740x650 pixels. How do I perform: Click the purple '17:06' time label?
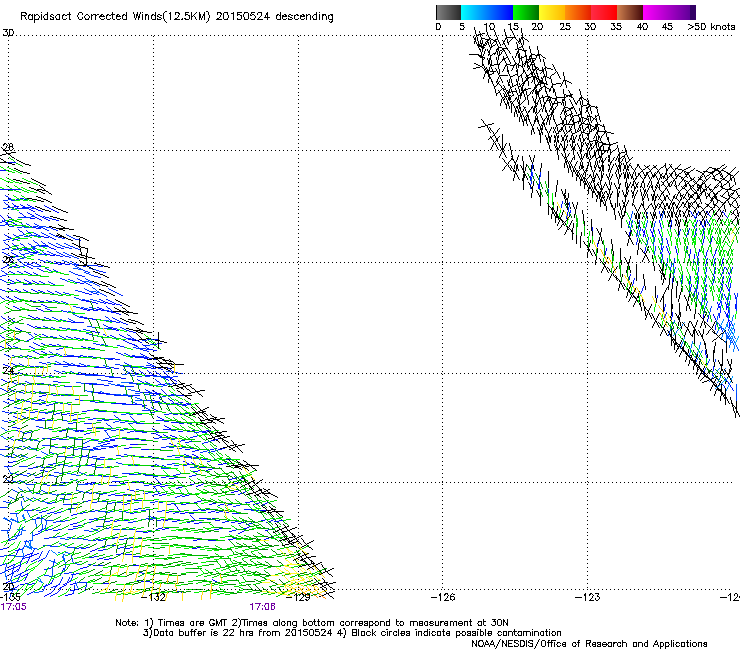[x=262, y=607]
